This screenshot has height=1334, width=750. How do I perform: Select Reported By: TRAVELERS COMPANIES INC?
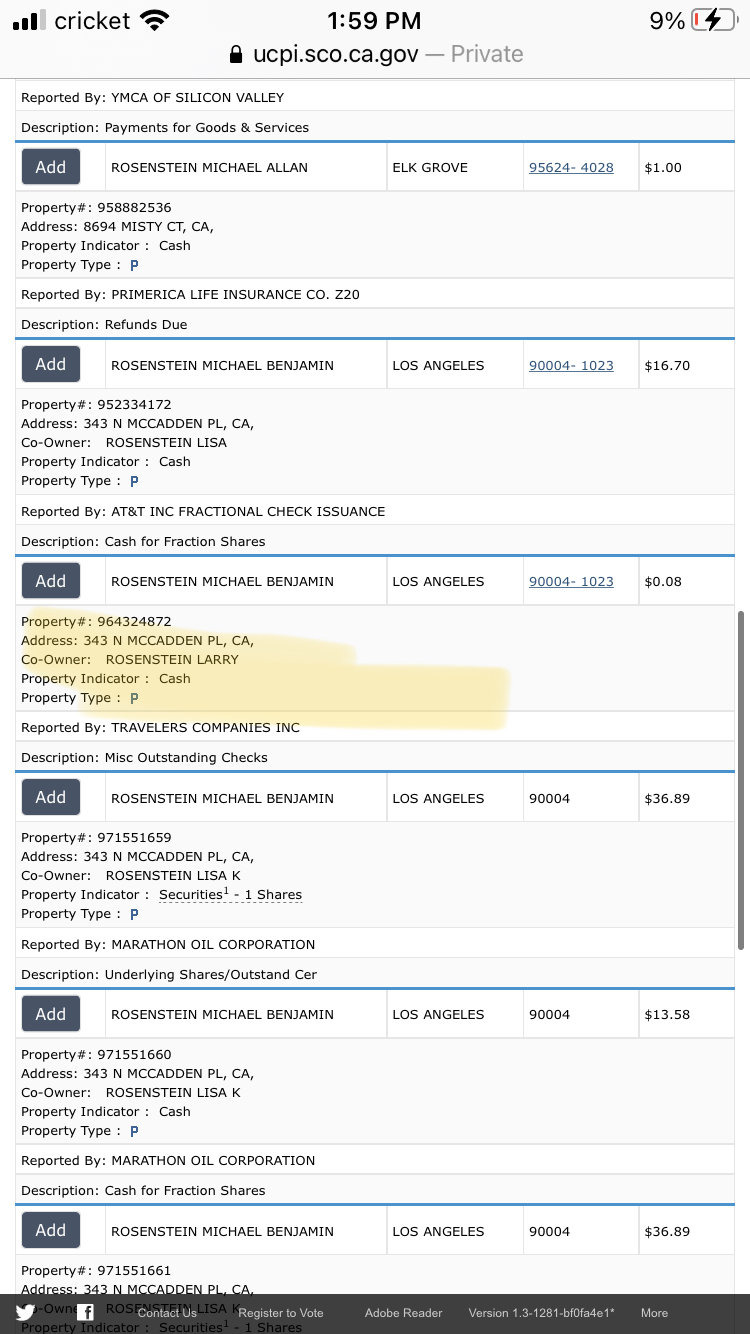160,727
